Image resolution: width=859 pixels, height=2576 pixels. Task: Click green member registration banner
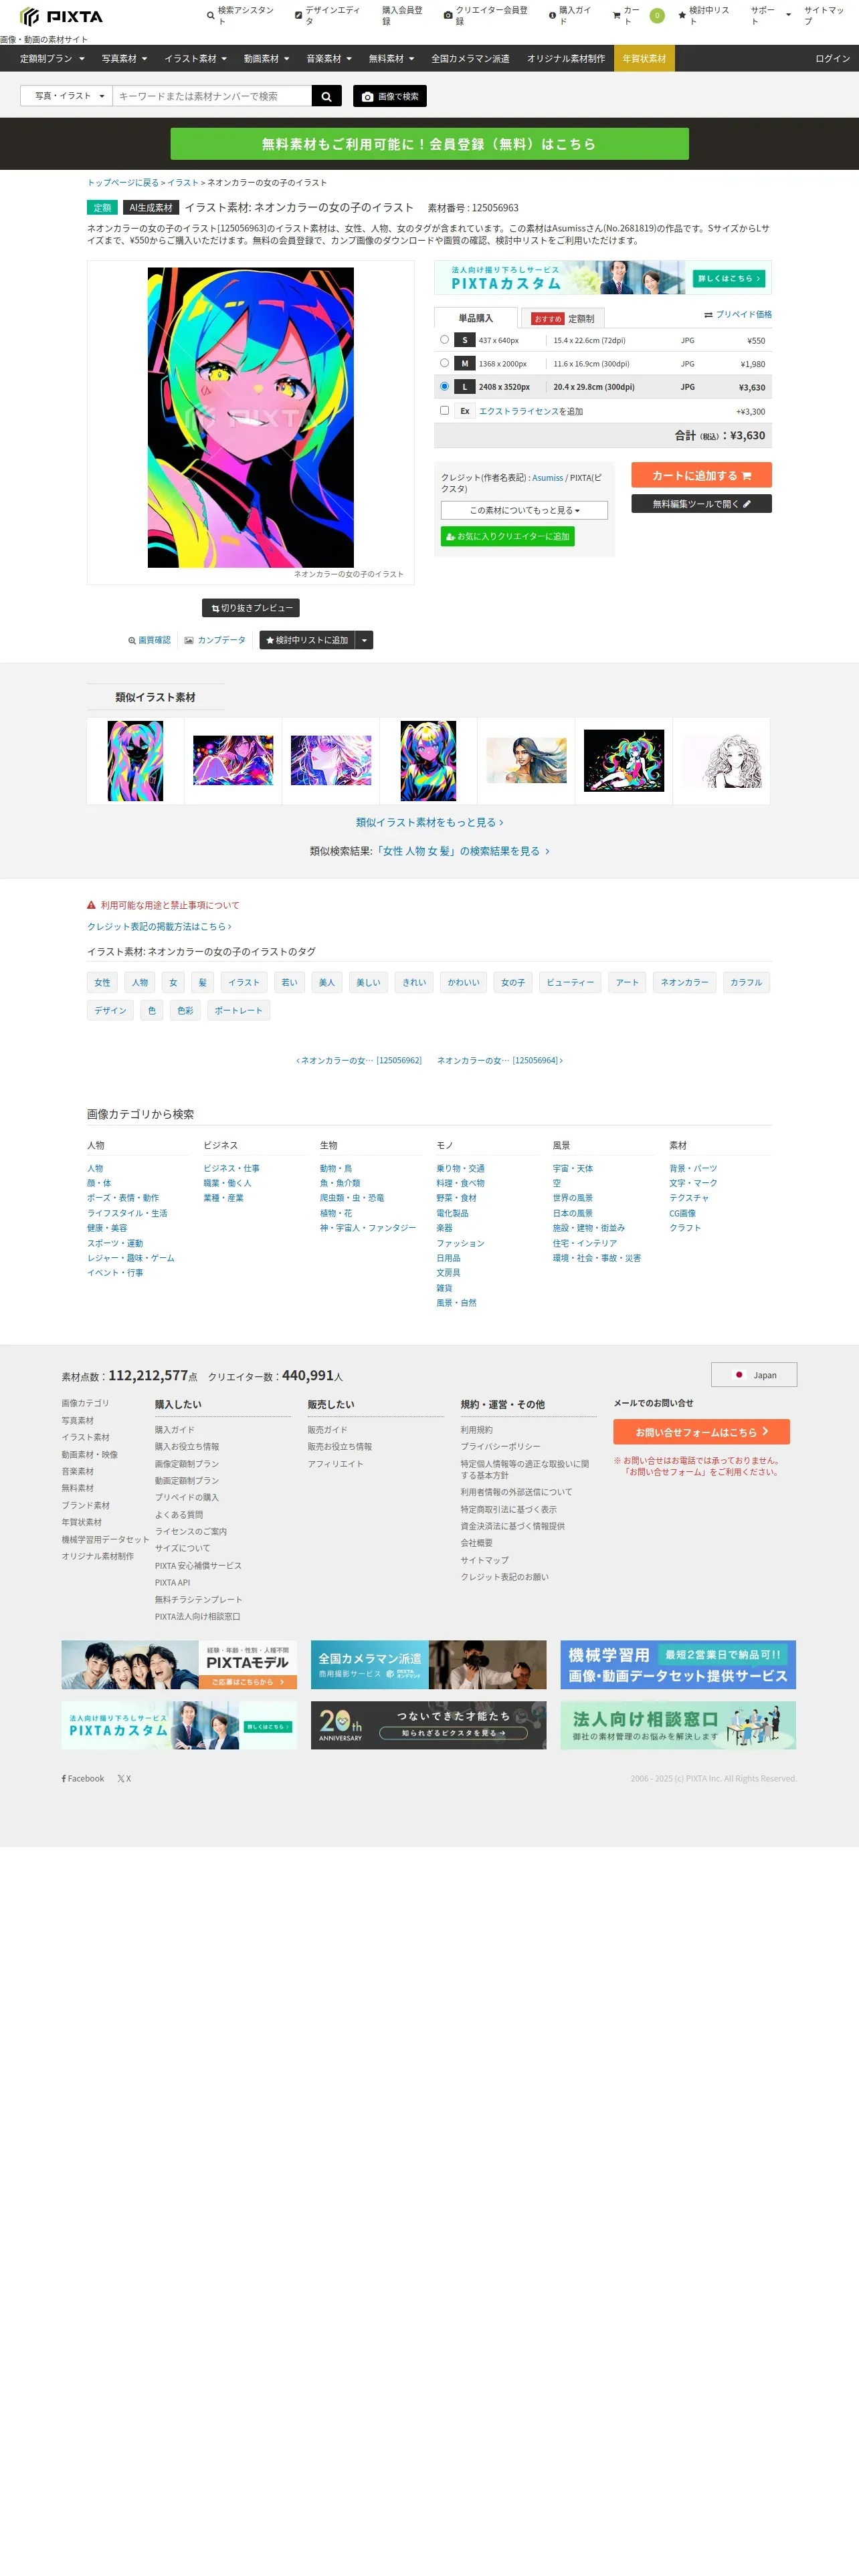429,144
